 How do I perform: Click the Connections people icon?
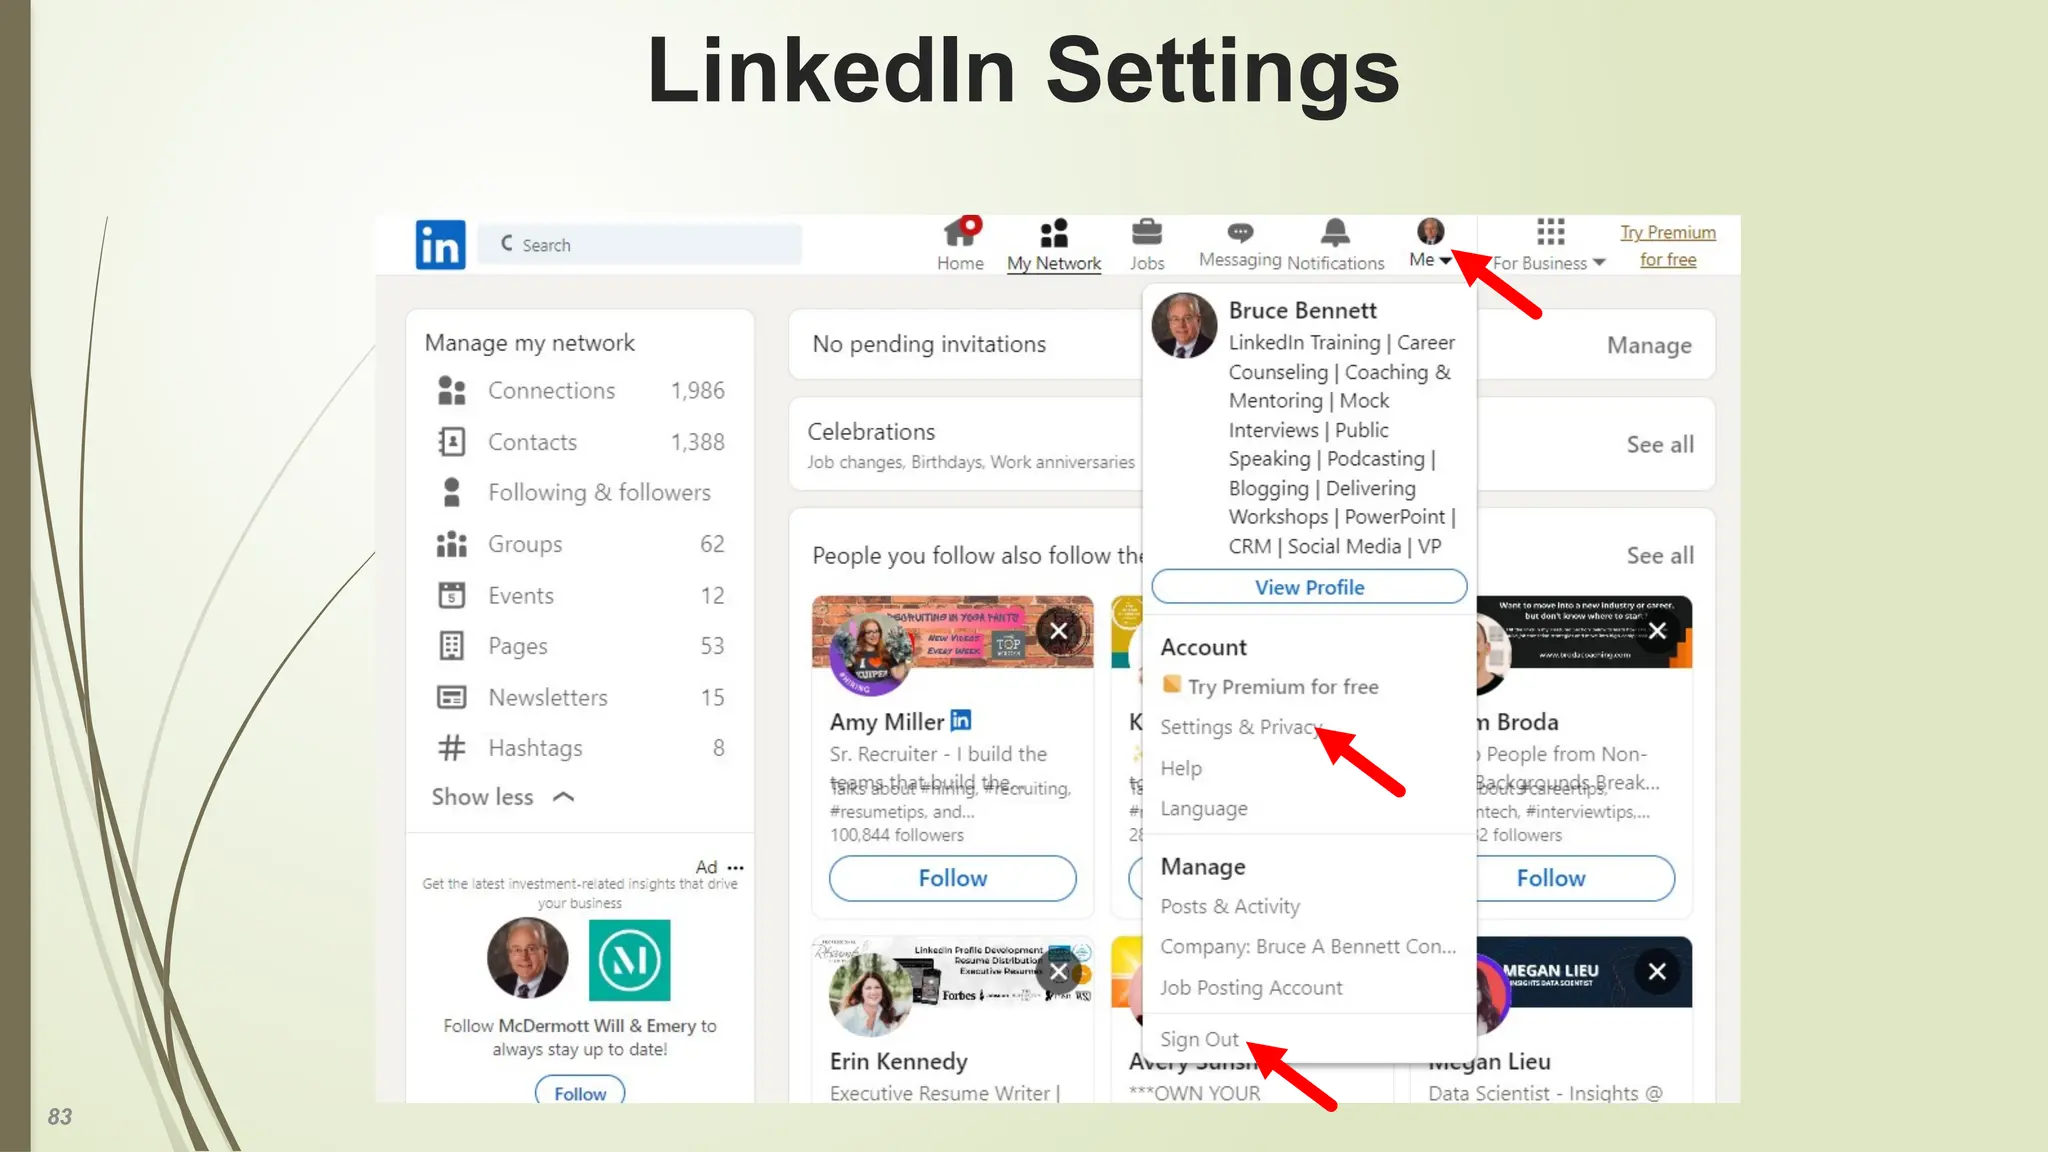pyautogui.click(x=452, y=391)
